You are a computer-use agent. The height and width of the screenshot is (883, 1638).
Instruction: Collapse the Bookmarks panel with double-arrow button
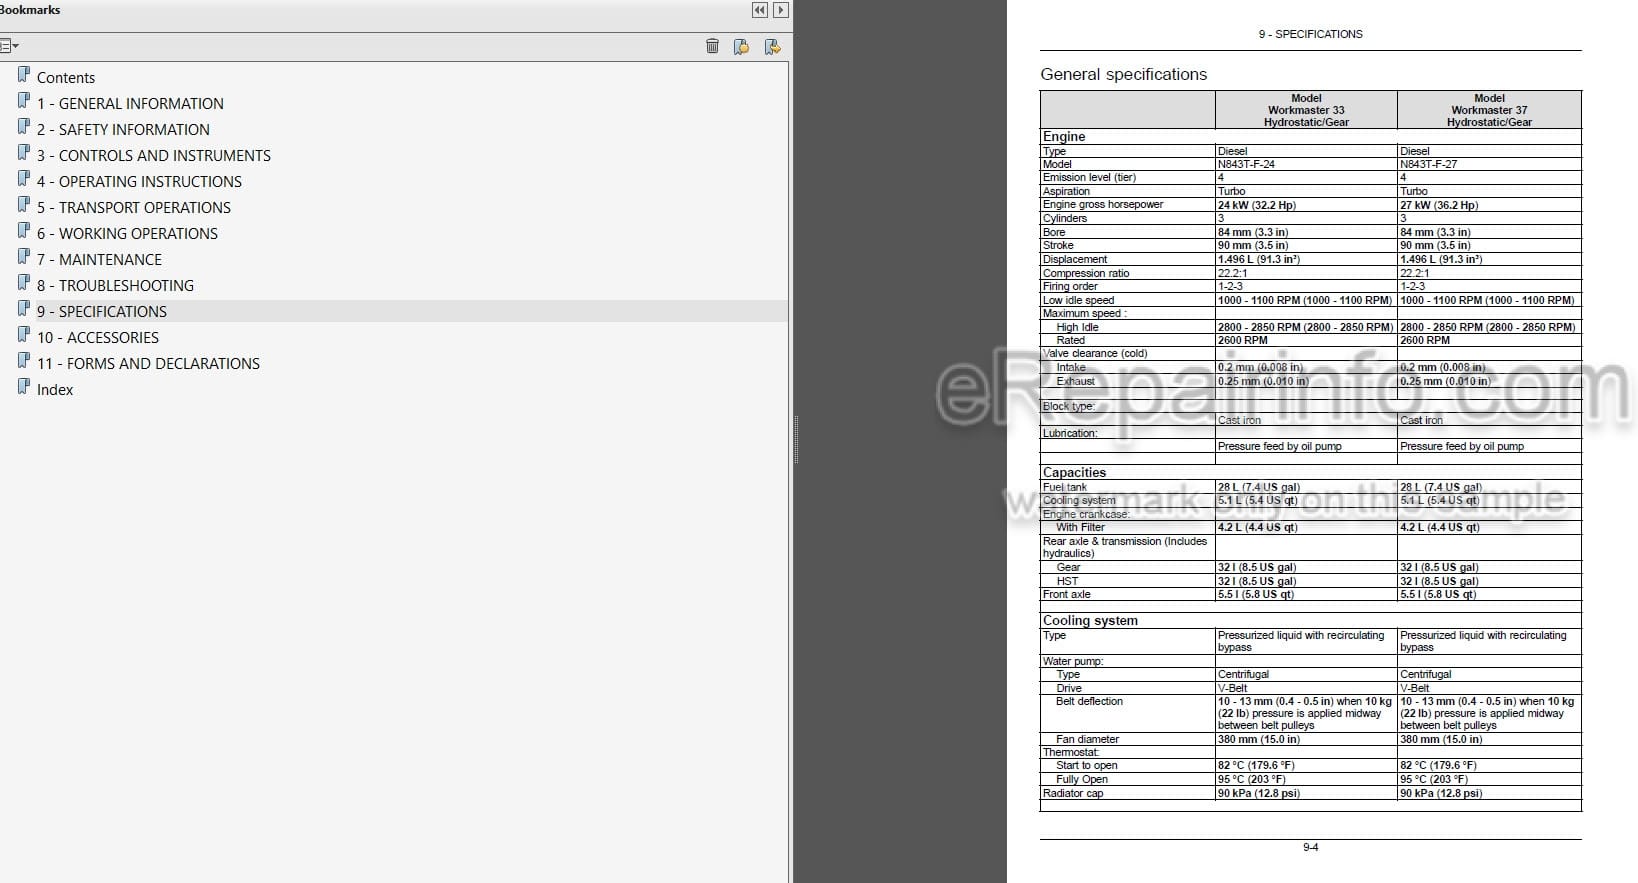click(x=760, y=10)
